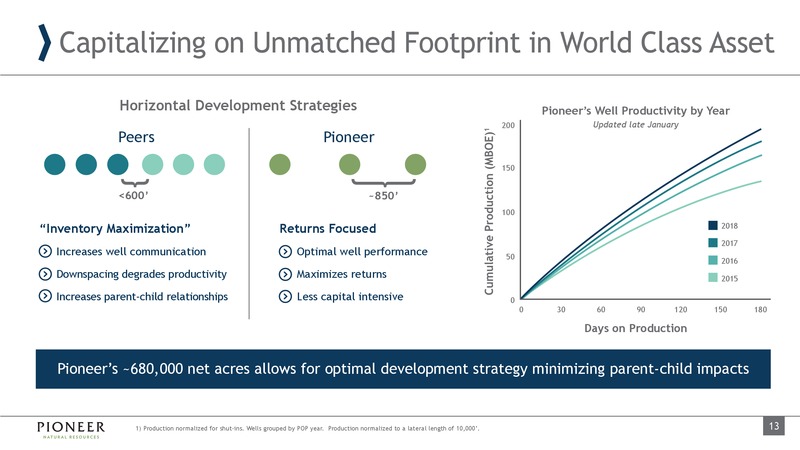This screenshot has width=800, height=450.
Task: Click the 'Less capital intensive' text
Action: tap(350, 296)
